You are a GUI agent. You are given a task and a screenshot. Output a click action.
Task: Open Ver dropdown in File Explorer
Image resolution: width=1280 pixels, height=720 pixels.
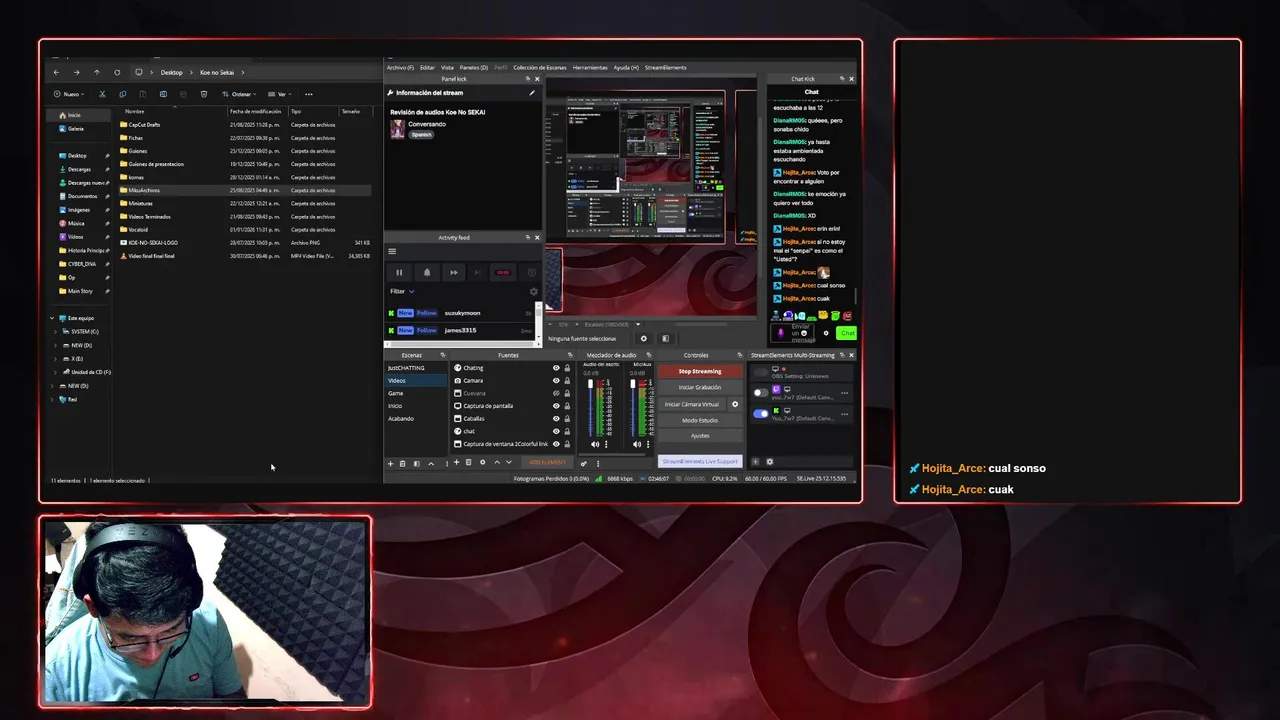click(279, 94)
